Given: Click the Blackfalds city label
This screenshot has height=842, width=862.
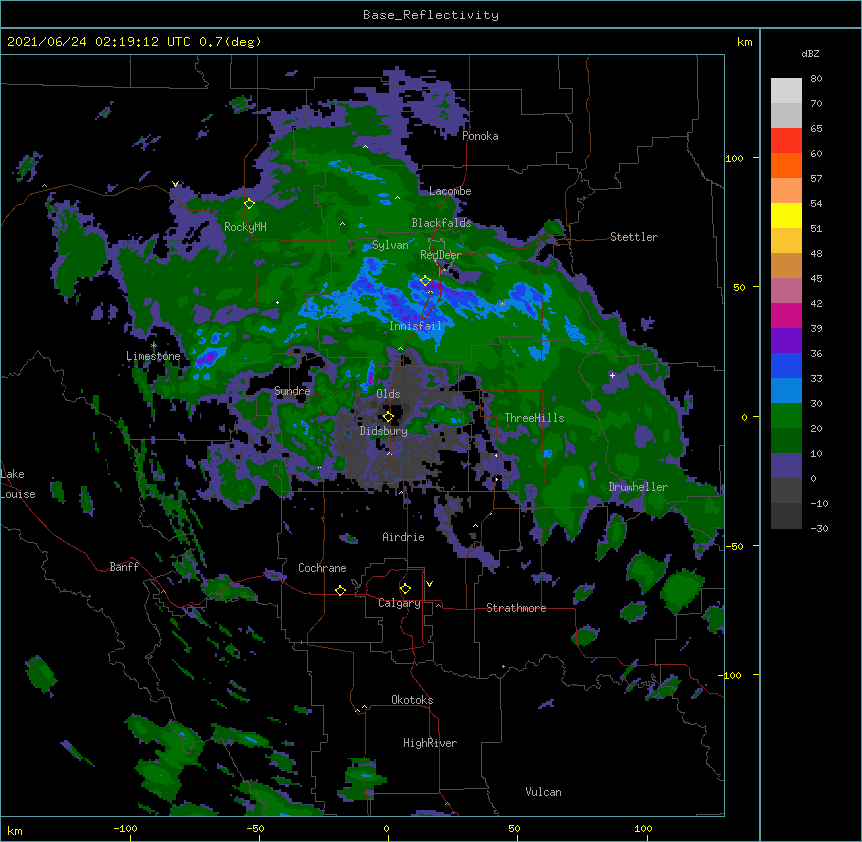Looking at the screenshot, I should (x=441, y=223).
